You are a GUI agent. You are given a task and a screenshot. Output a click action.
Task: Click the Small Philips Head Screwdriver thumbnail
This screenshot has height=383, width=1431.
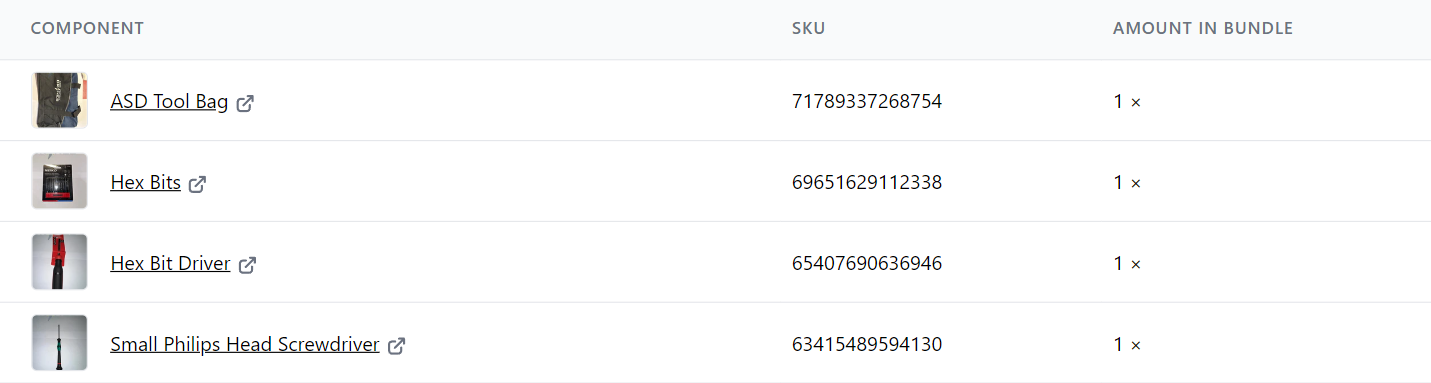tap(59, 343)
